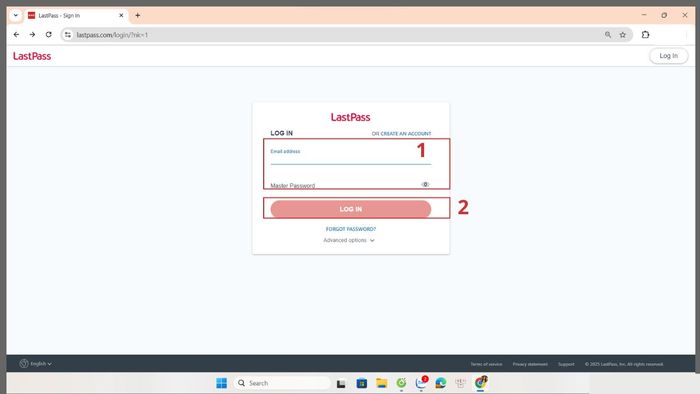Open the Windows Start menu
700x394 pixels.
pos(221,383)
